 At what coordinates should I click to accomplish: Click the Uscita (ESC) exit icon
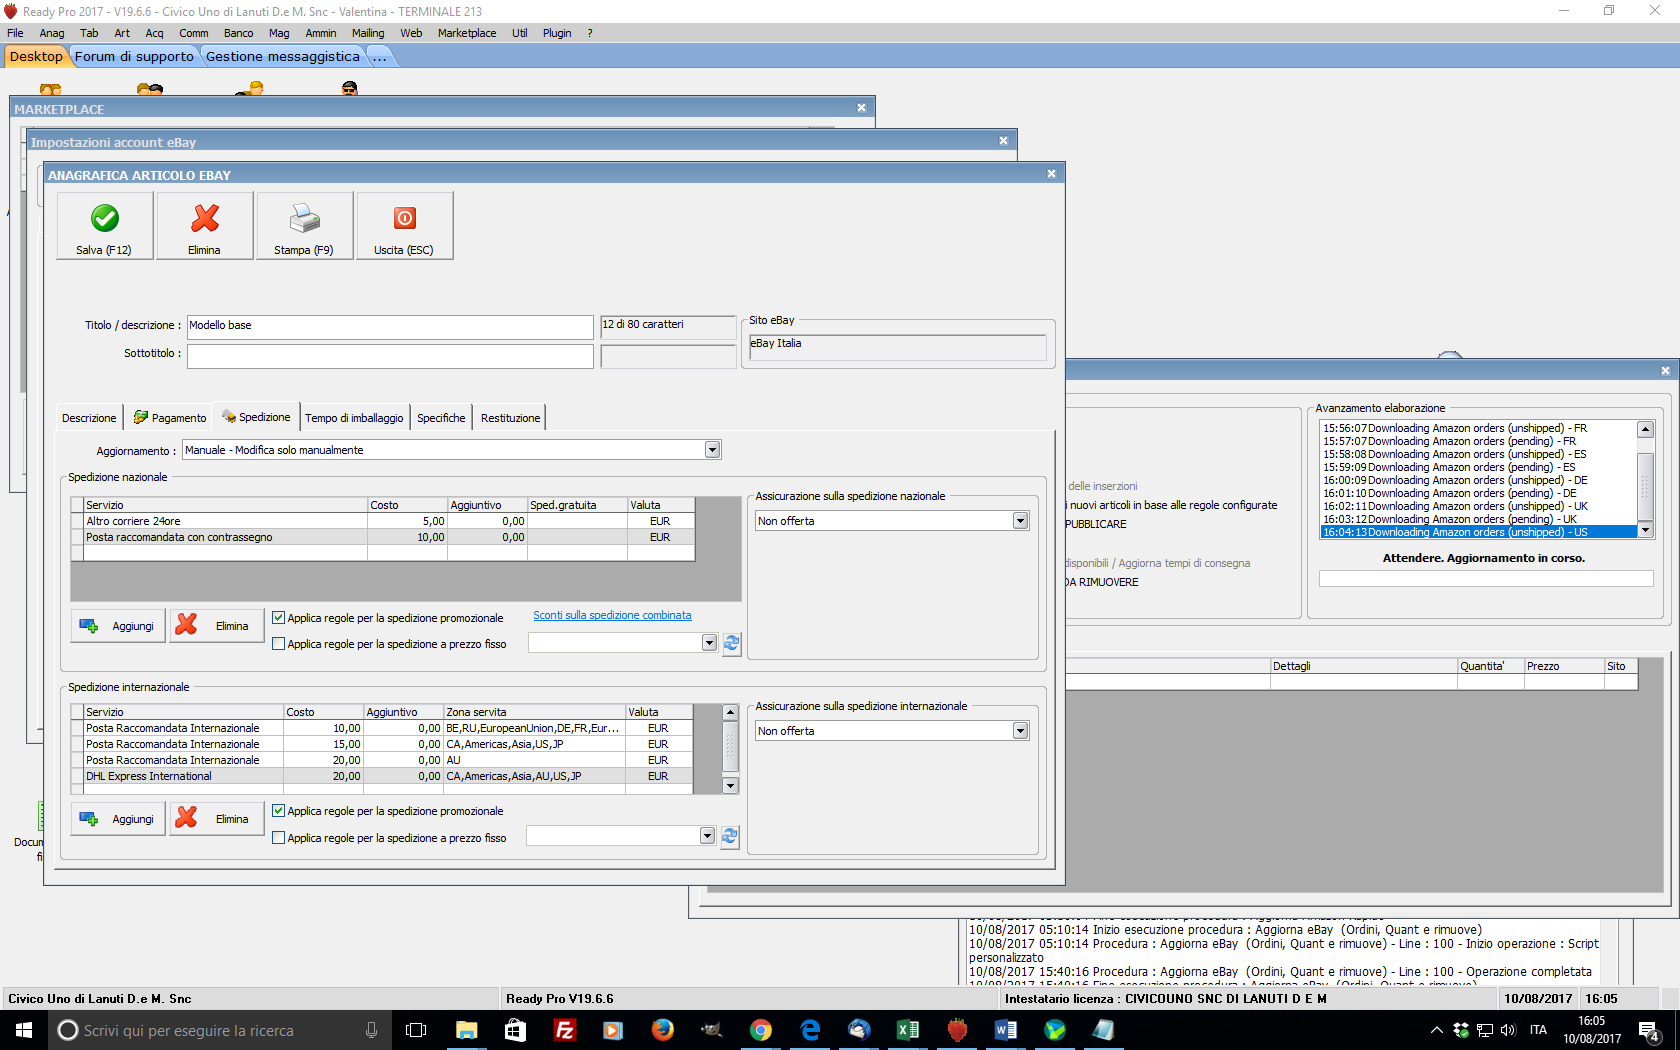[404, 219]
